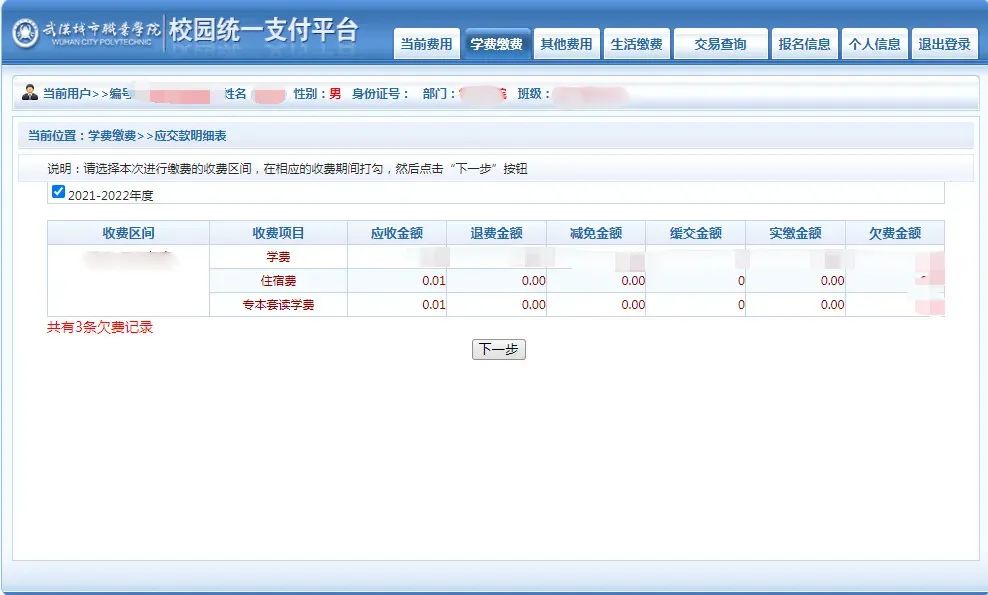Toggle the 2021-2022年度 checkbox

coord(58,192)
